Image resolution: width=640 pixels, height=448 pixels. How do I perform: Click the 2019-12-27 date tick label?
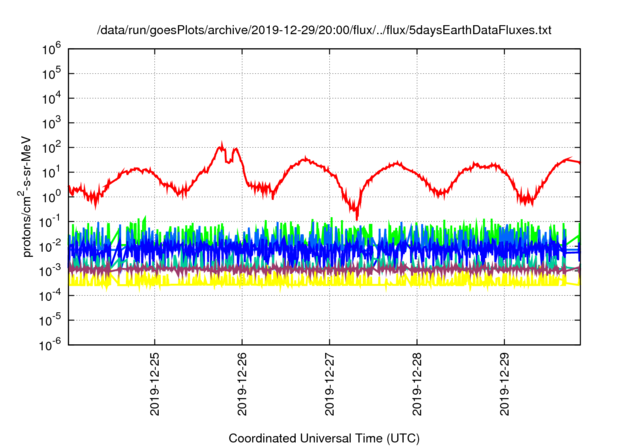click(x=329, y=383)
